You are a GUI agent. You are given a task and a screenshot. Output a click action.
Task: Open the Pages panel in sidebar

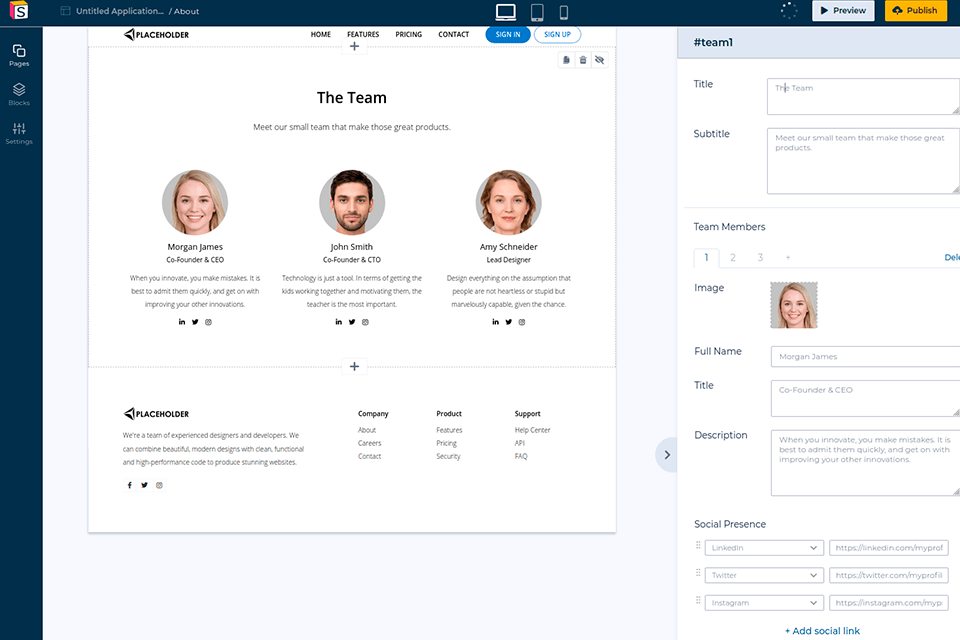pyautogui.click(x=19, y=55)
